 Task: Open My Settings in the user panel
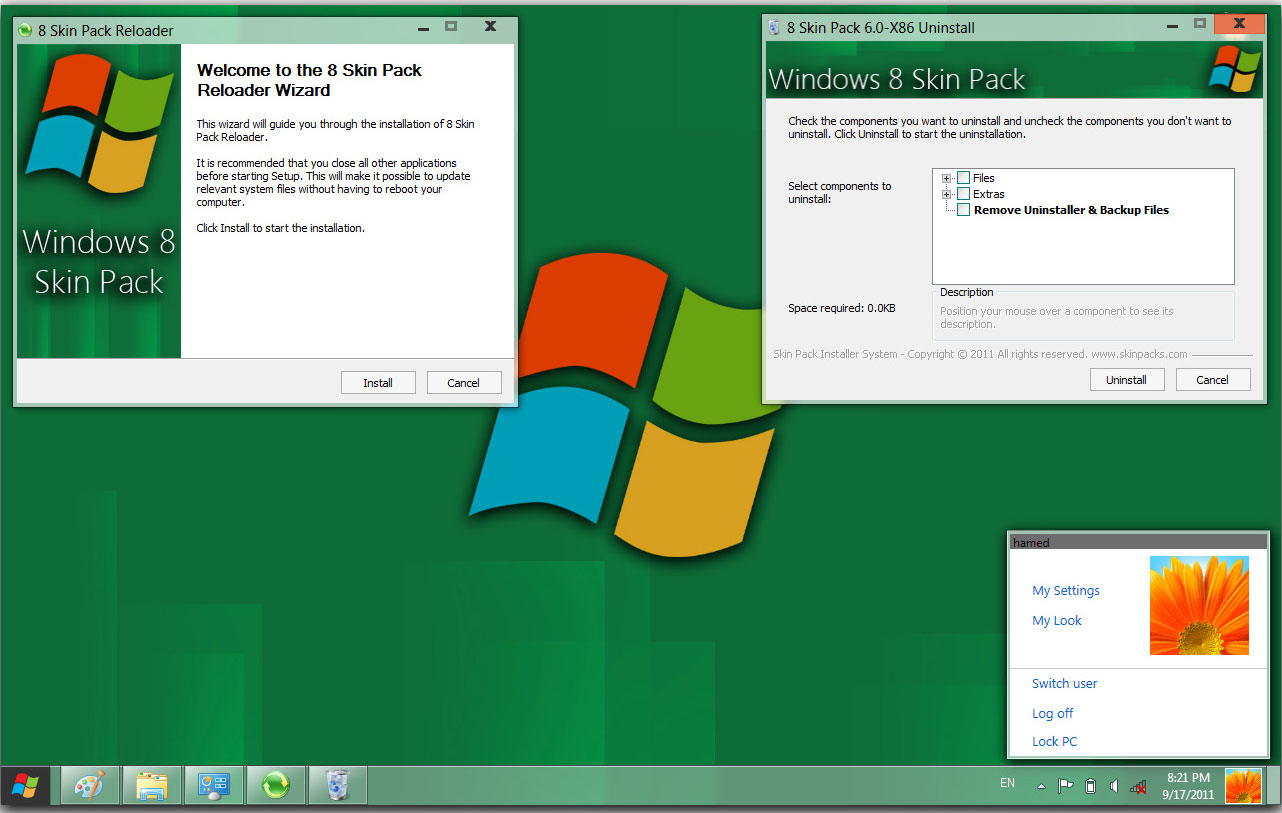1066,591
